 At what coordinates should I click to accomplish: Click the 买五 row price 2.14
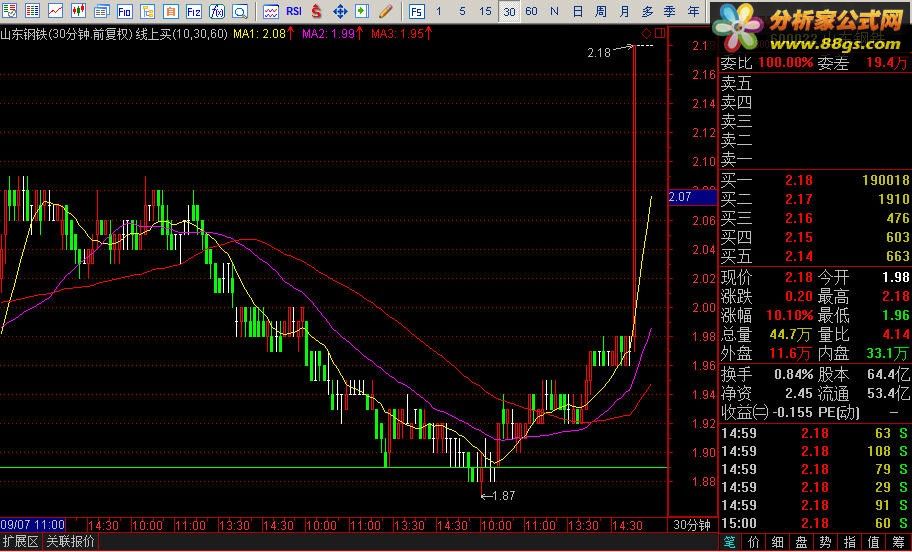click(799, 256)
